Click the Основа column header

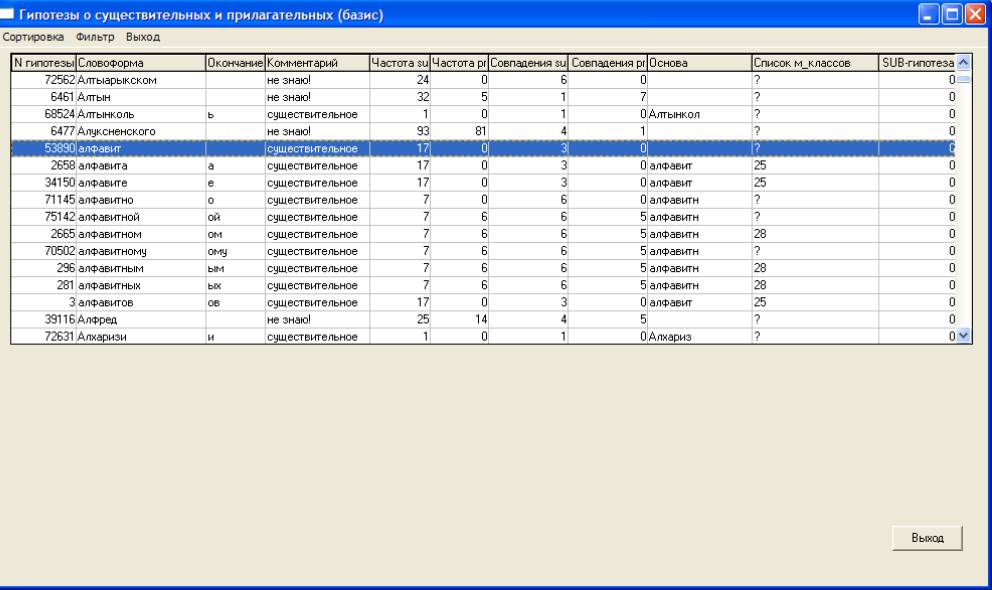coord(698,63)
